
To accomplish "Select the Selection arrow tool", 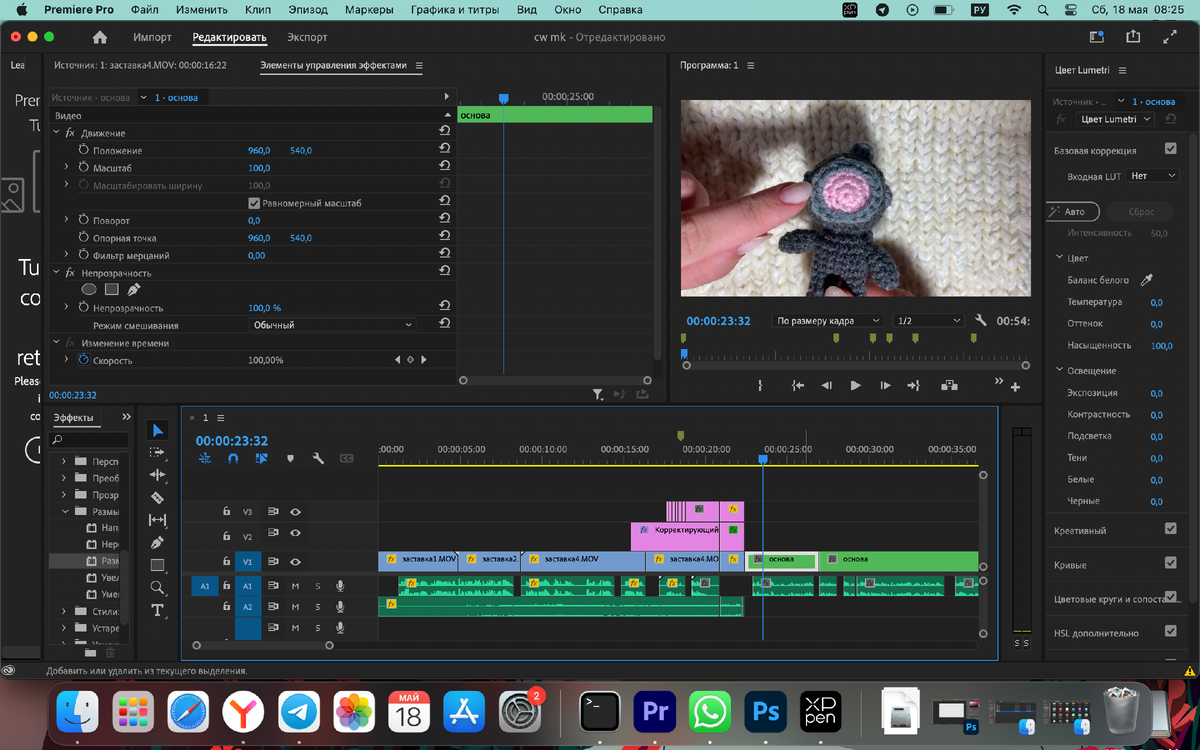I will tap(157, 430).
